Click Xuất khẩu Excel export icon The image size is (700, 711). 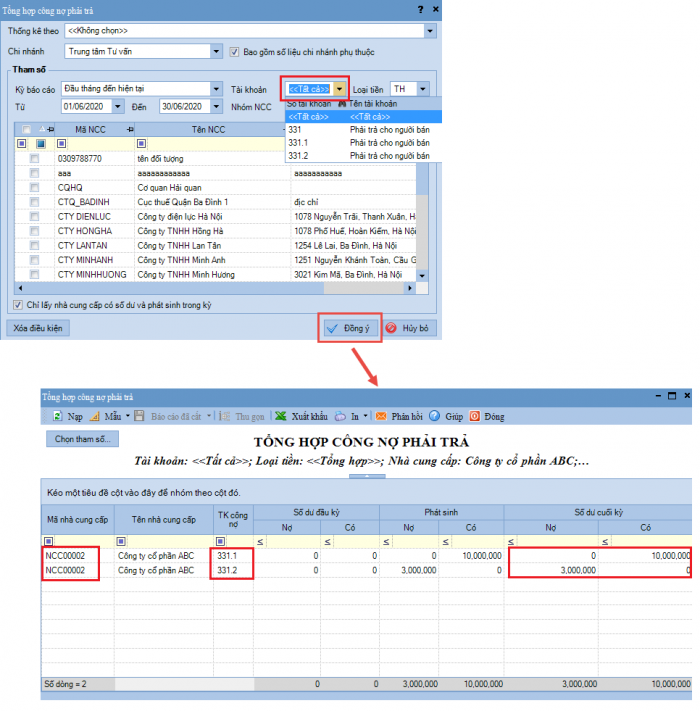(282, 416)
